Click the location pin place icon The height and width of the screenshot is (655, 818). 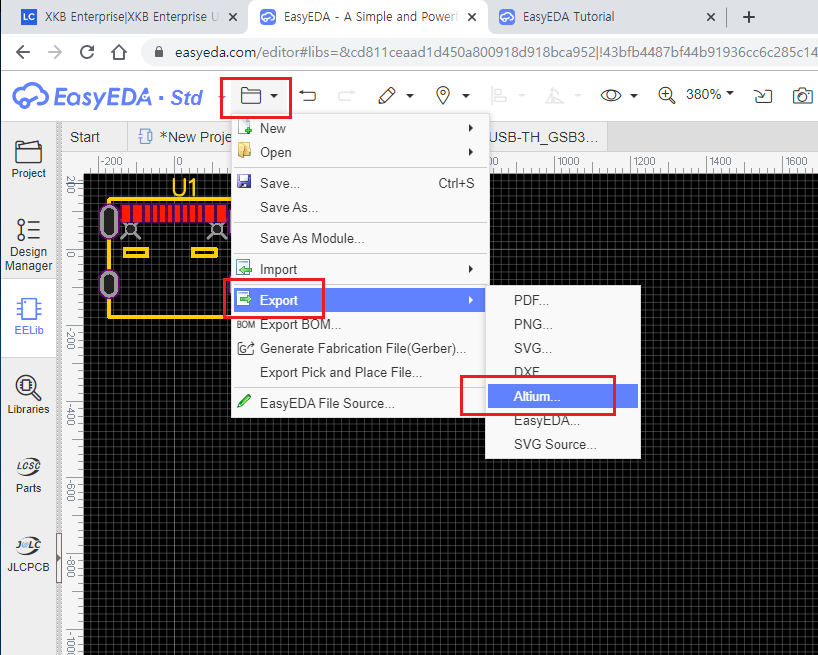click(443, 96)
